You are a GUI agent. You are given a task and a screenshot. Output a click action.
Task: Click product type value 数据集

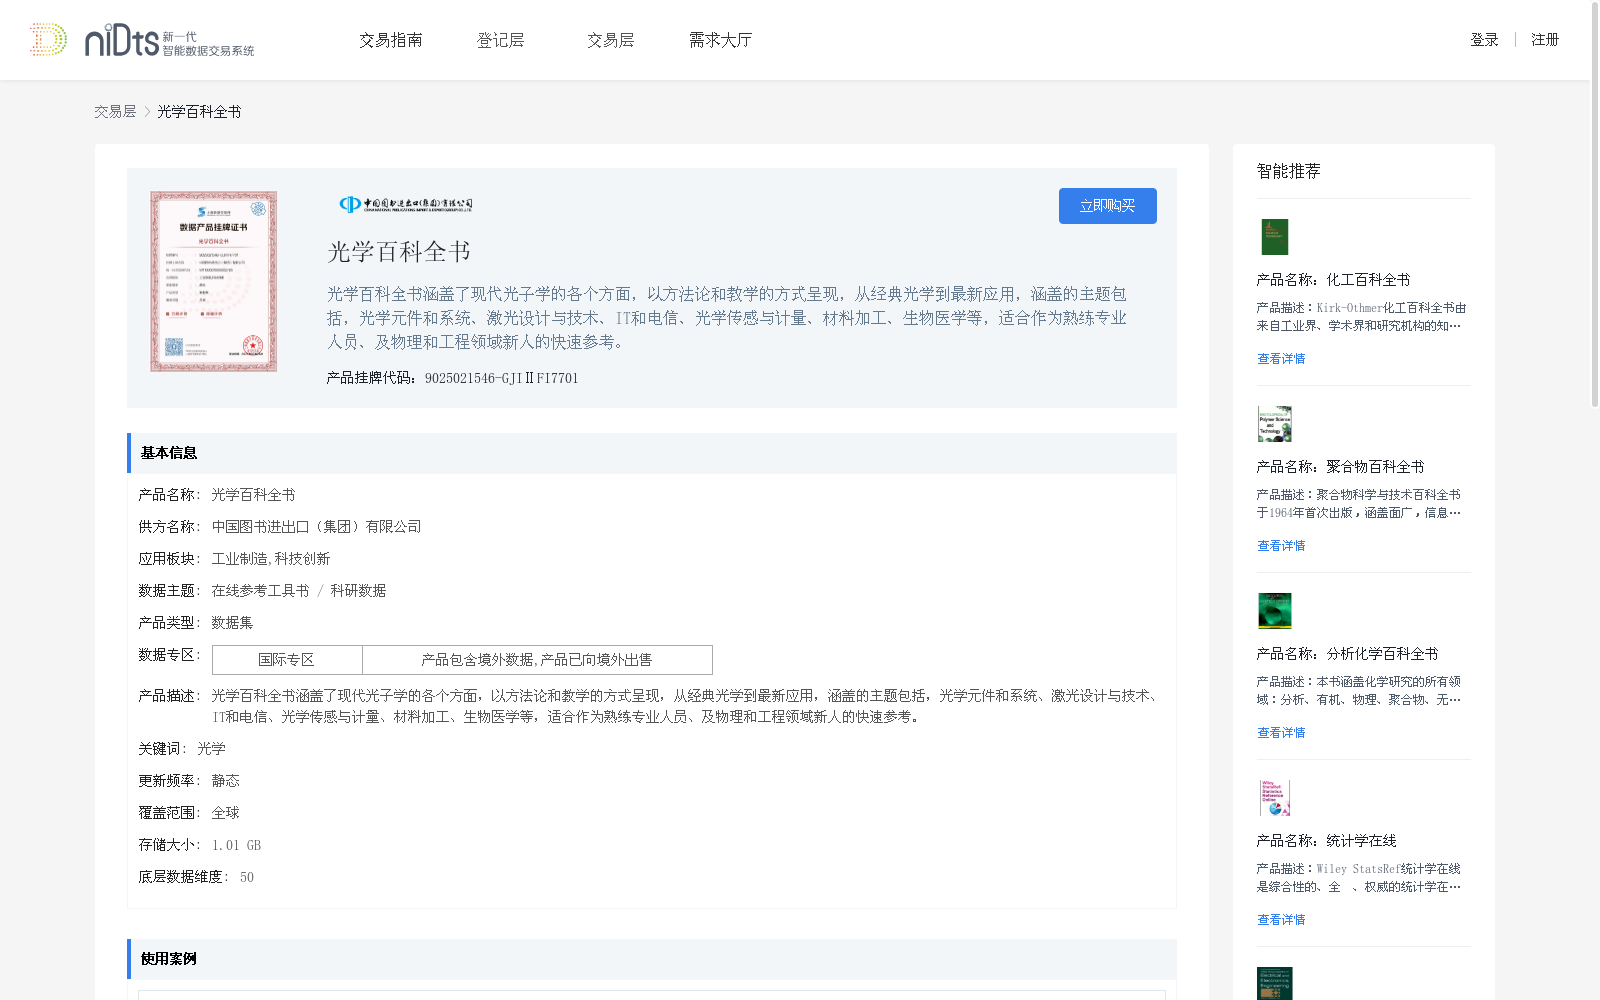tap(232, 623)
